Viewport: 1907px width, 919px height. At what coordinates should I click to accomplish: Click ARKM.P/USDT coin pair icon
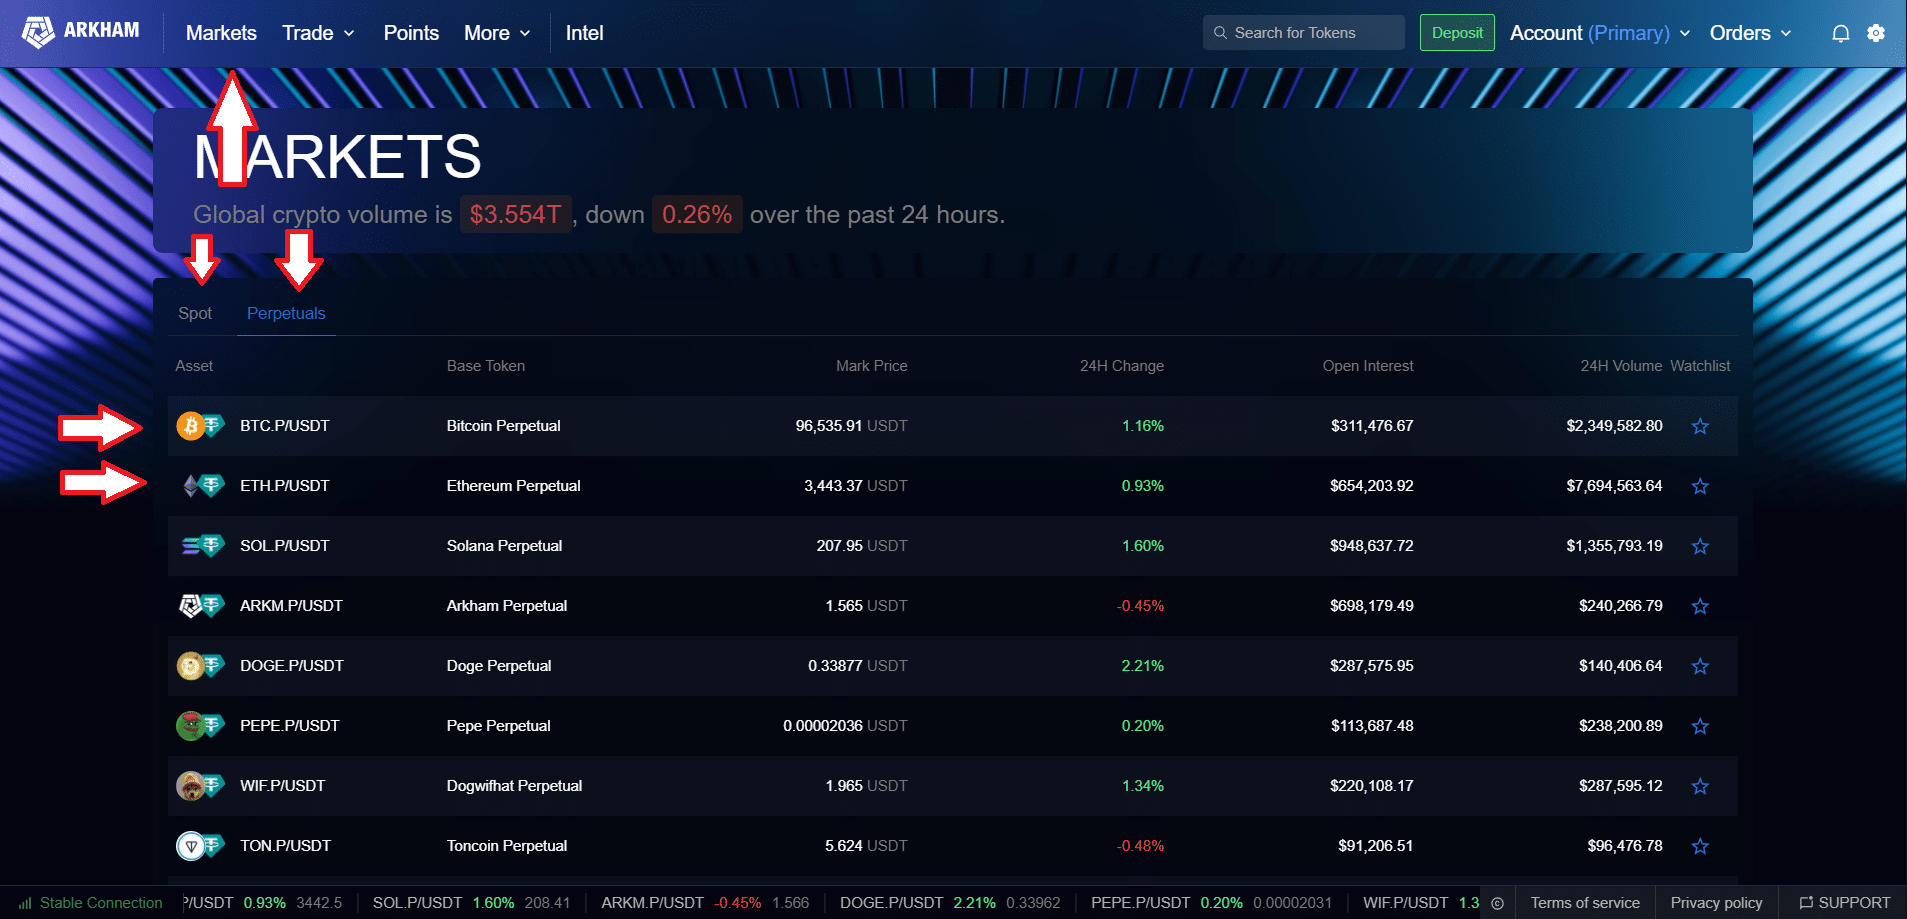pos(201,606)
